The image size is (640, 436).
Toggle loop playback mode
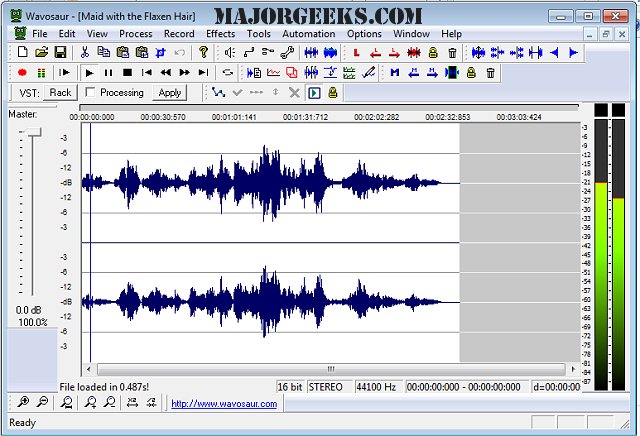point(228,72)
